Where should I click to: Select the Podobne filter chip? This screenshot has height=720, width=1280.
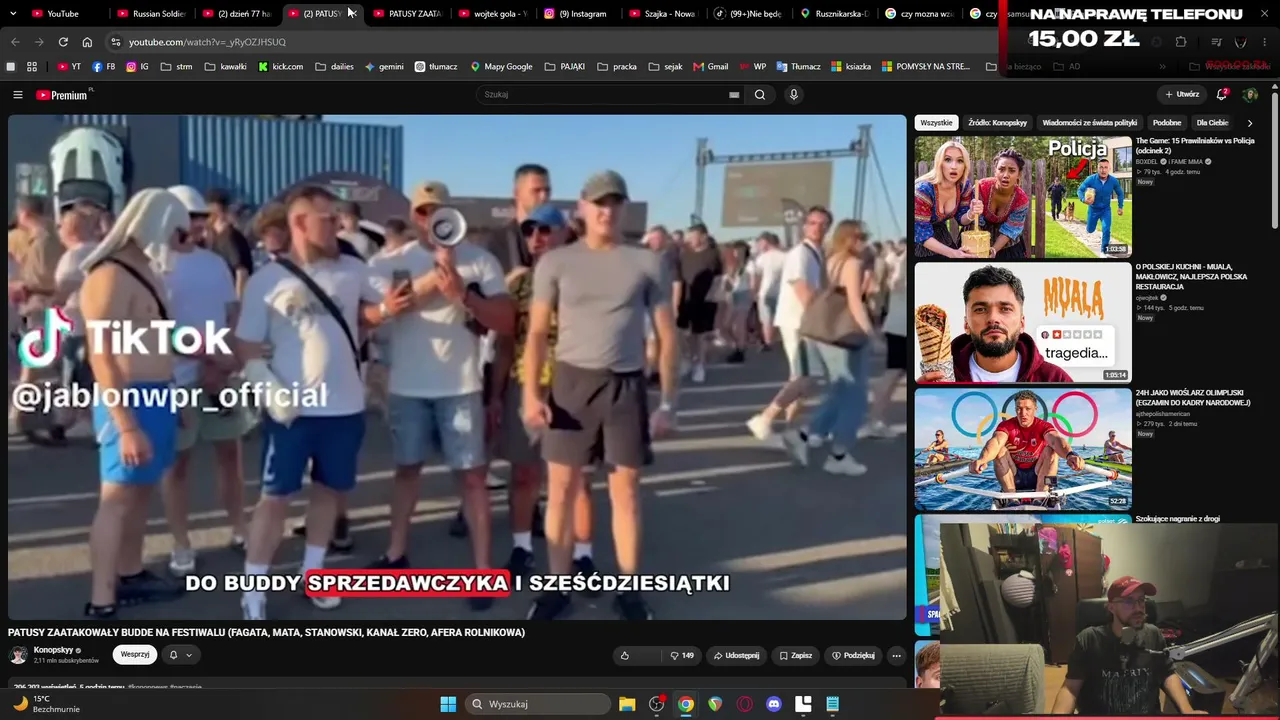tap(1167, 123)
